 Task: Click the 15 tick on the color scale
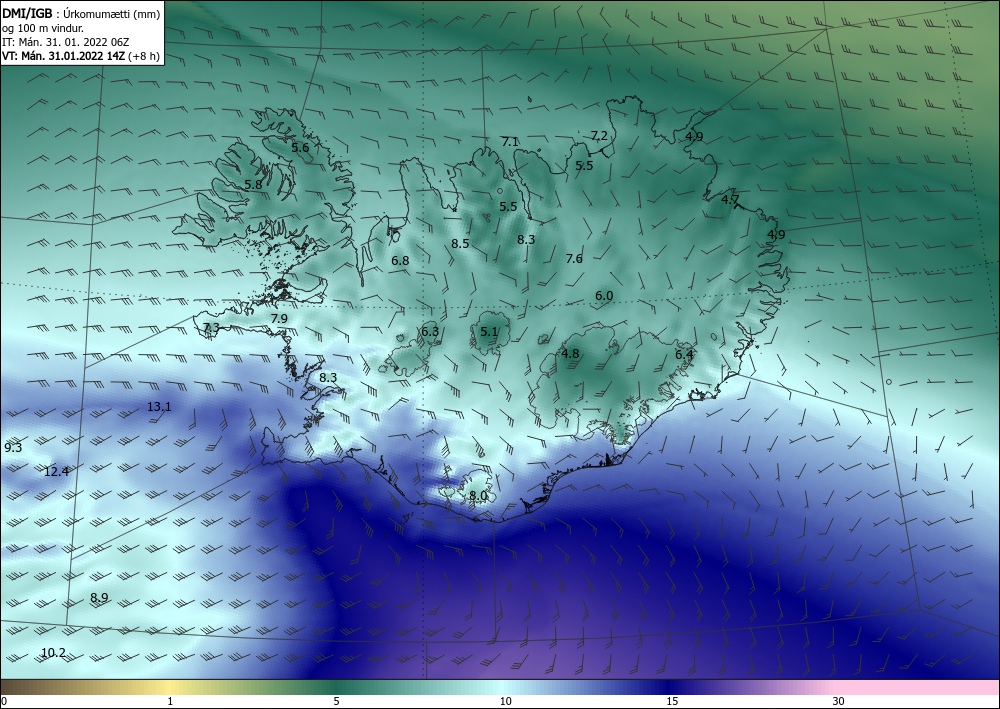point(672,701)
